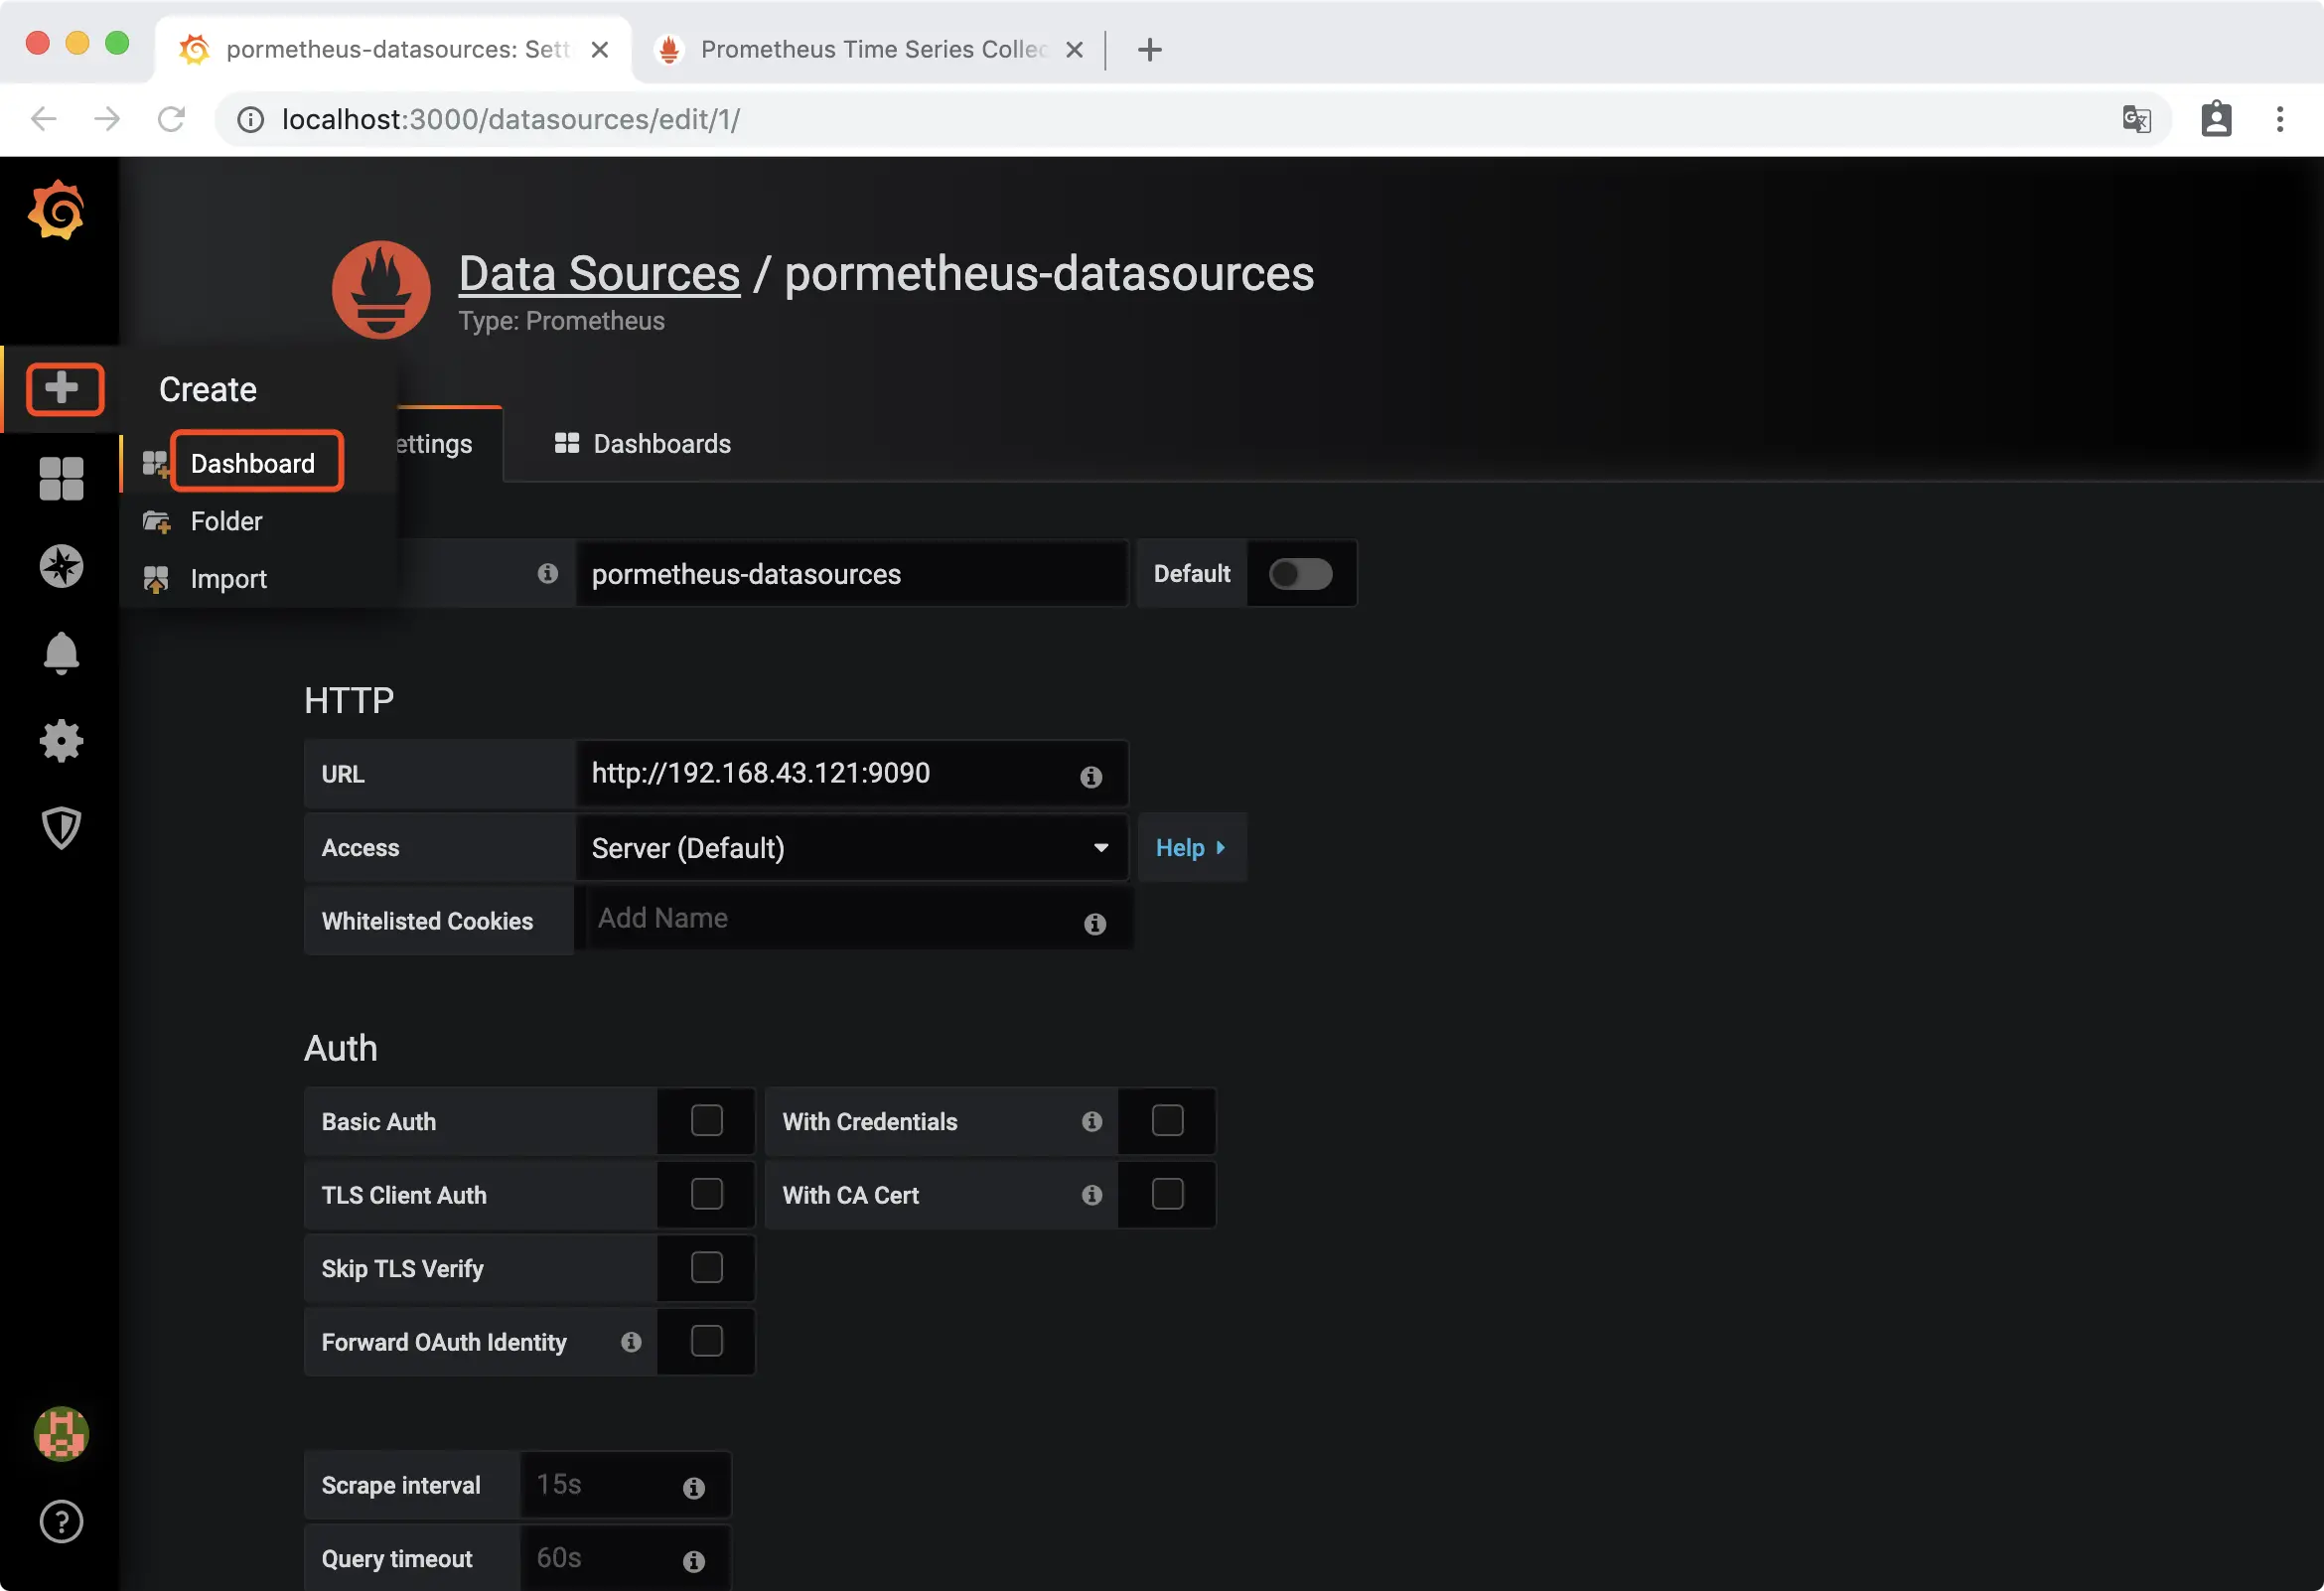Image resolution: width=2324 pixels, height=1591 pixels.
Task: Click the info icon in the URL field
Action: pos(1091,776)
